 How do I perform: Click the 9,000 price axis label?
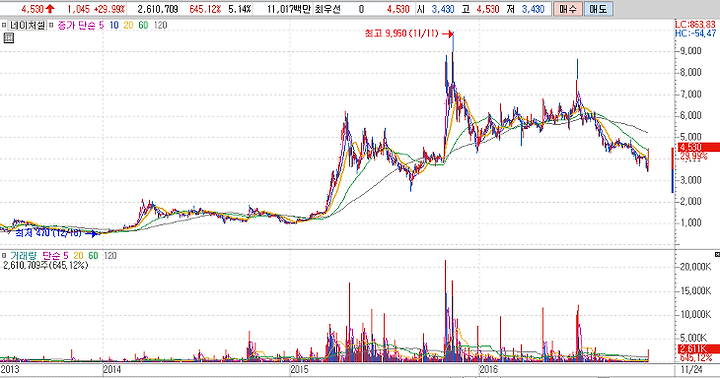(691, 51)
